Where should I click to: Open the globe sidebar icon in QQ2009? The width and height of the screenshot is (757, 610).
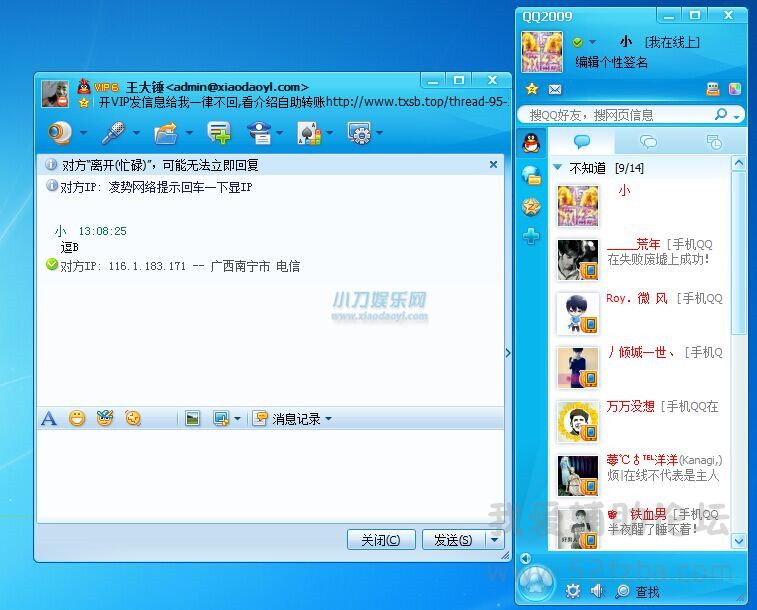(x=531, y=175)
